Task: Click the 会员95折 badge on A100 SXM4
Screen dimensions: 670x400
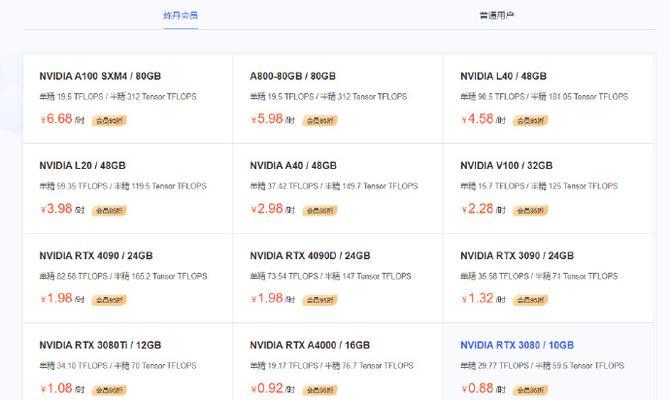Action: point(109,121)
